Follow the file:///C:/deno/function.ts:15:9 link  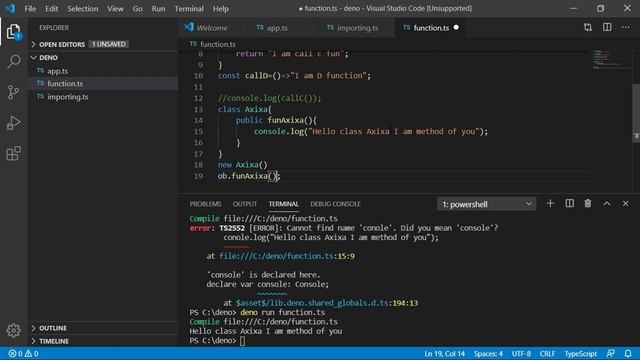click(x=287, y=256)
